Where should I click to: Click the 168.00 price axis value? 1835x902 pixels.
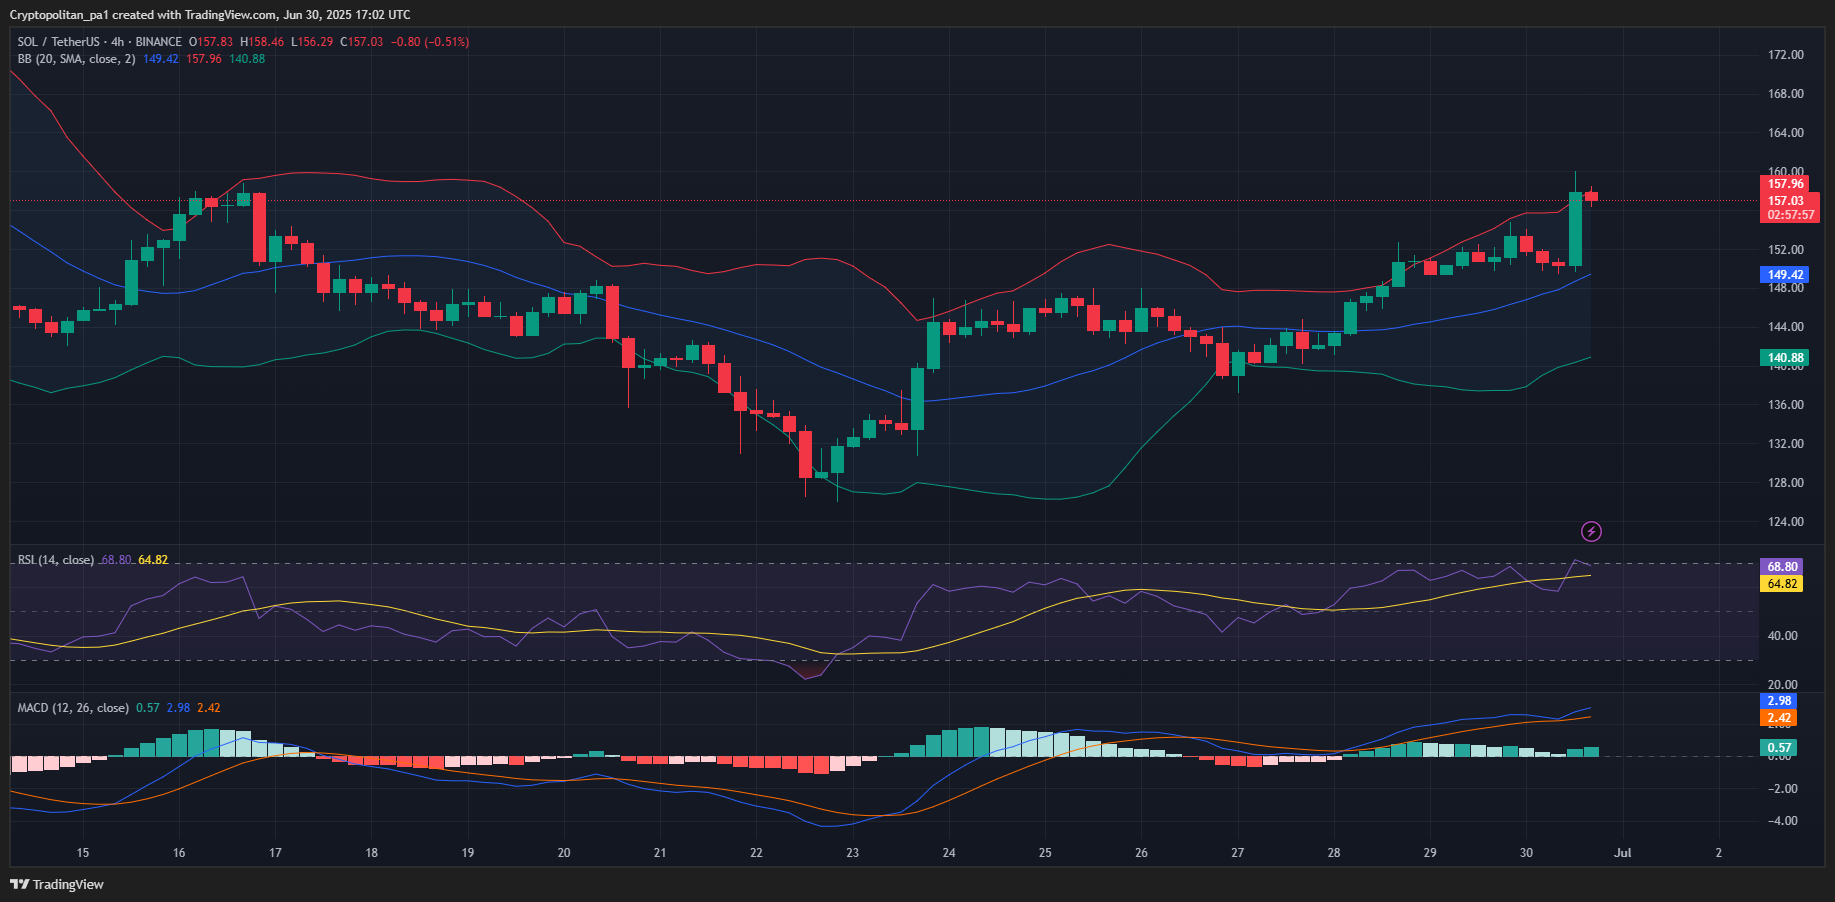point(1786,94)
